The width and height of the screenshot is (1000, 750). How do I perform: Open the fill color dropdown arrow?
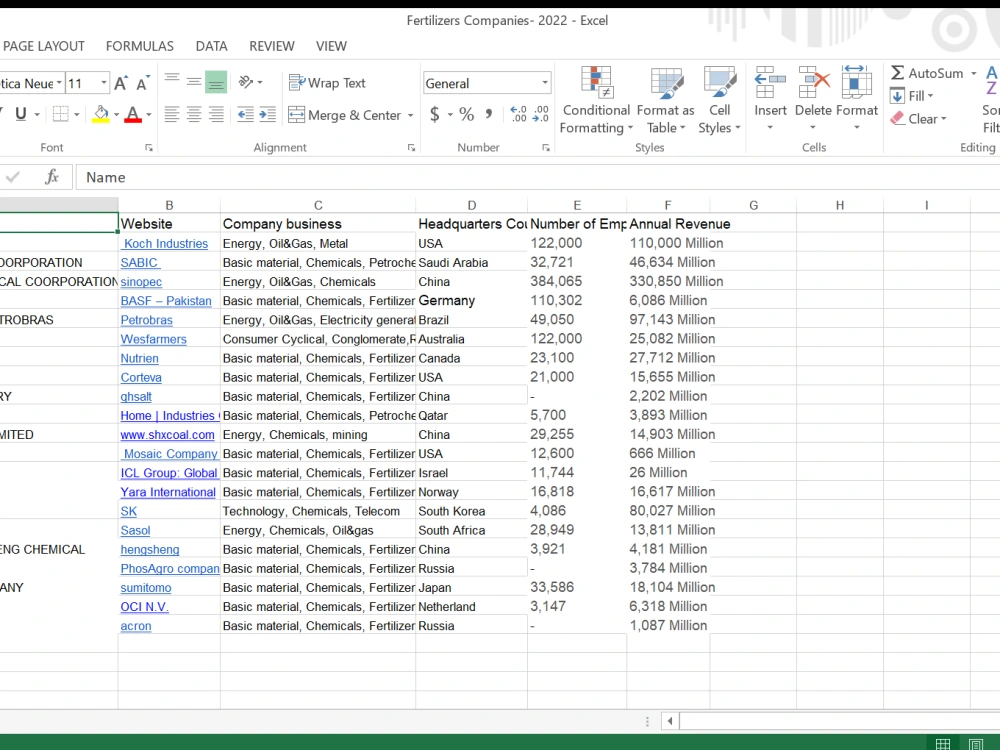pos(116,115)
